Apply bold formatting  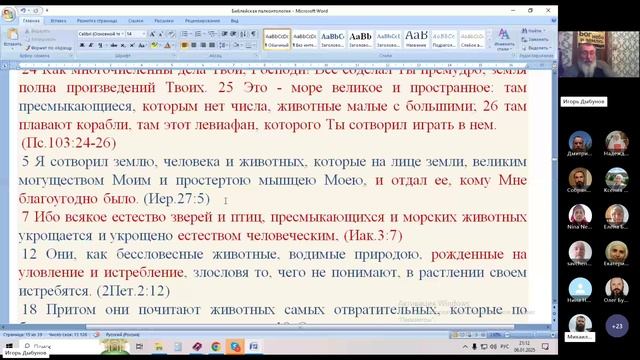tap(82, 45)
